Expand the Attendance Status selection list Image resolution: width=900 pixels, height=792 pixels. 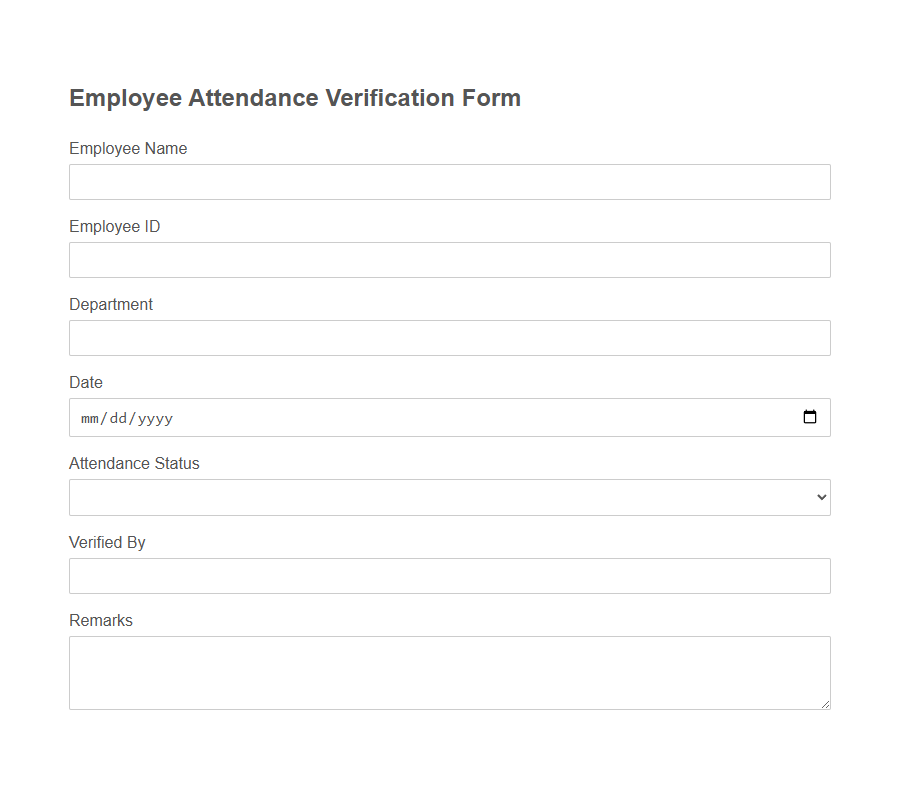click(x=449, y=497)
